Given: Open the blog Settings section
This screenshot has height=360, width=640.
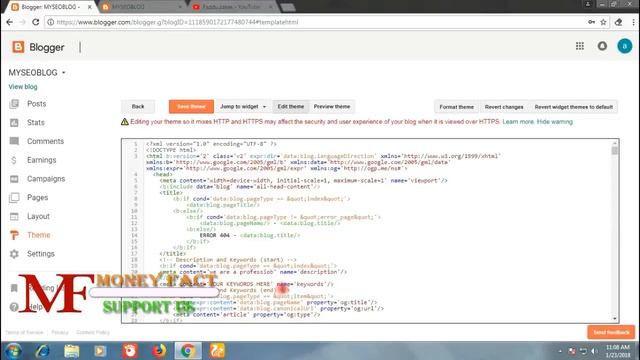Looking at the screenshot, I should (x=40, y=254).
